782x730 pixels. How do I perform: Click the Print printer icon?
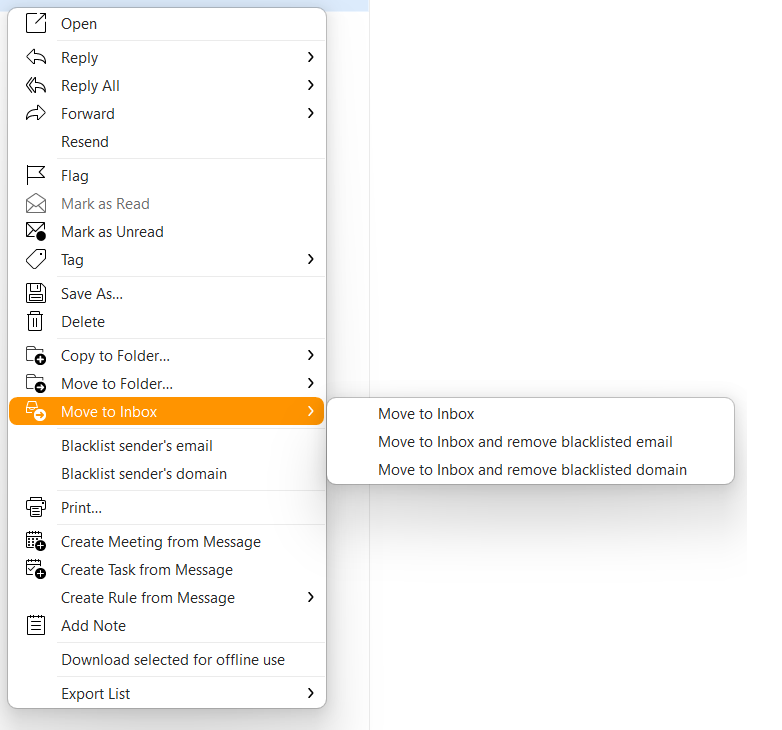[36, 507]
